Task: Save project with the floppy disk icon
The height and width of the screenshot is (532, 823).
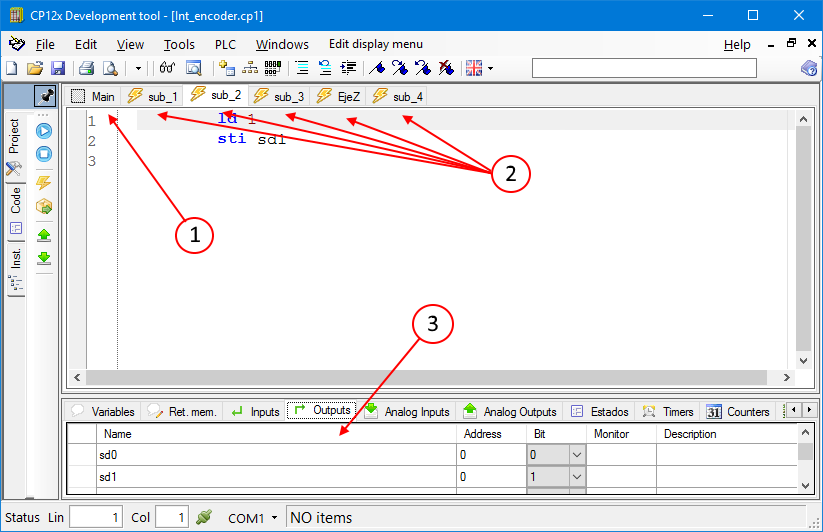Action: point(58,68)
